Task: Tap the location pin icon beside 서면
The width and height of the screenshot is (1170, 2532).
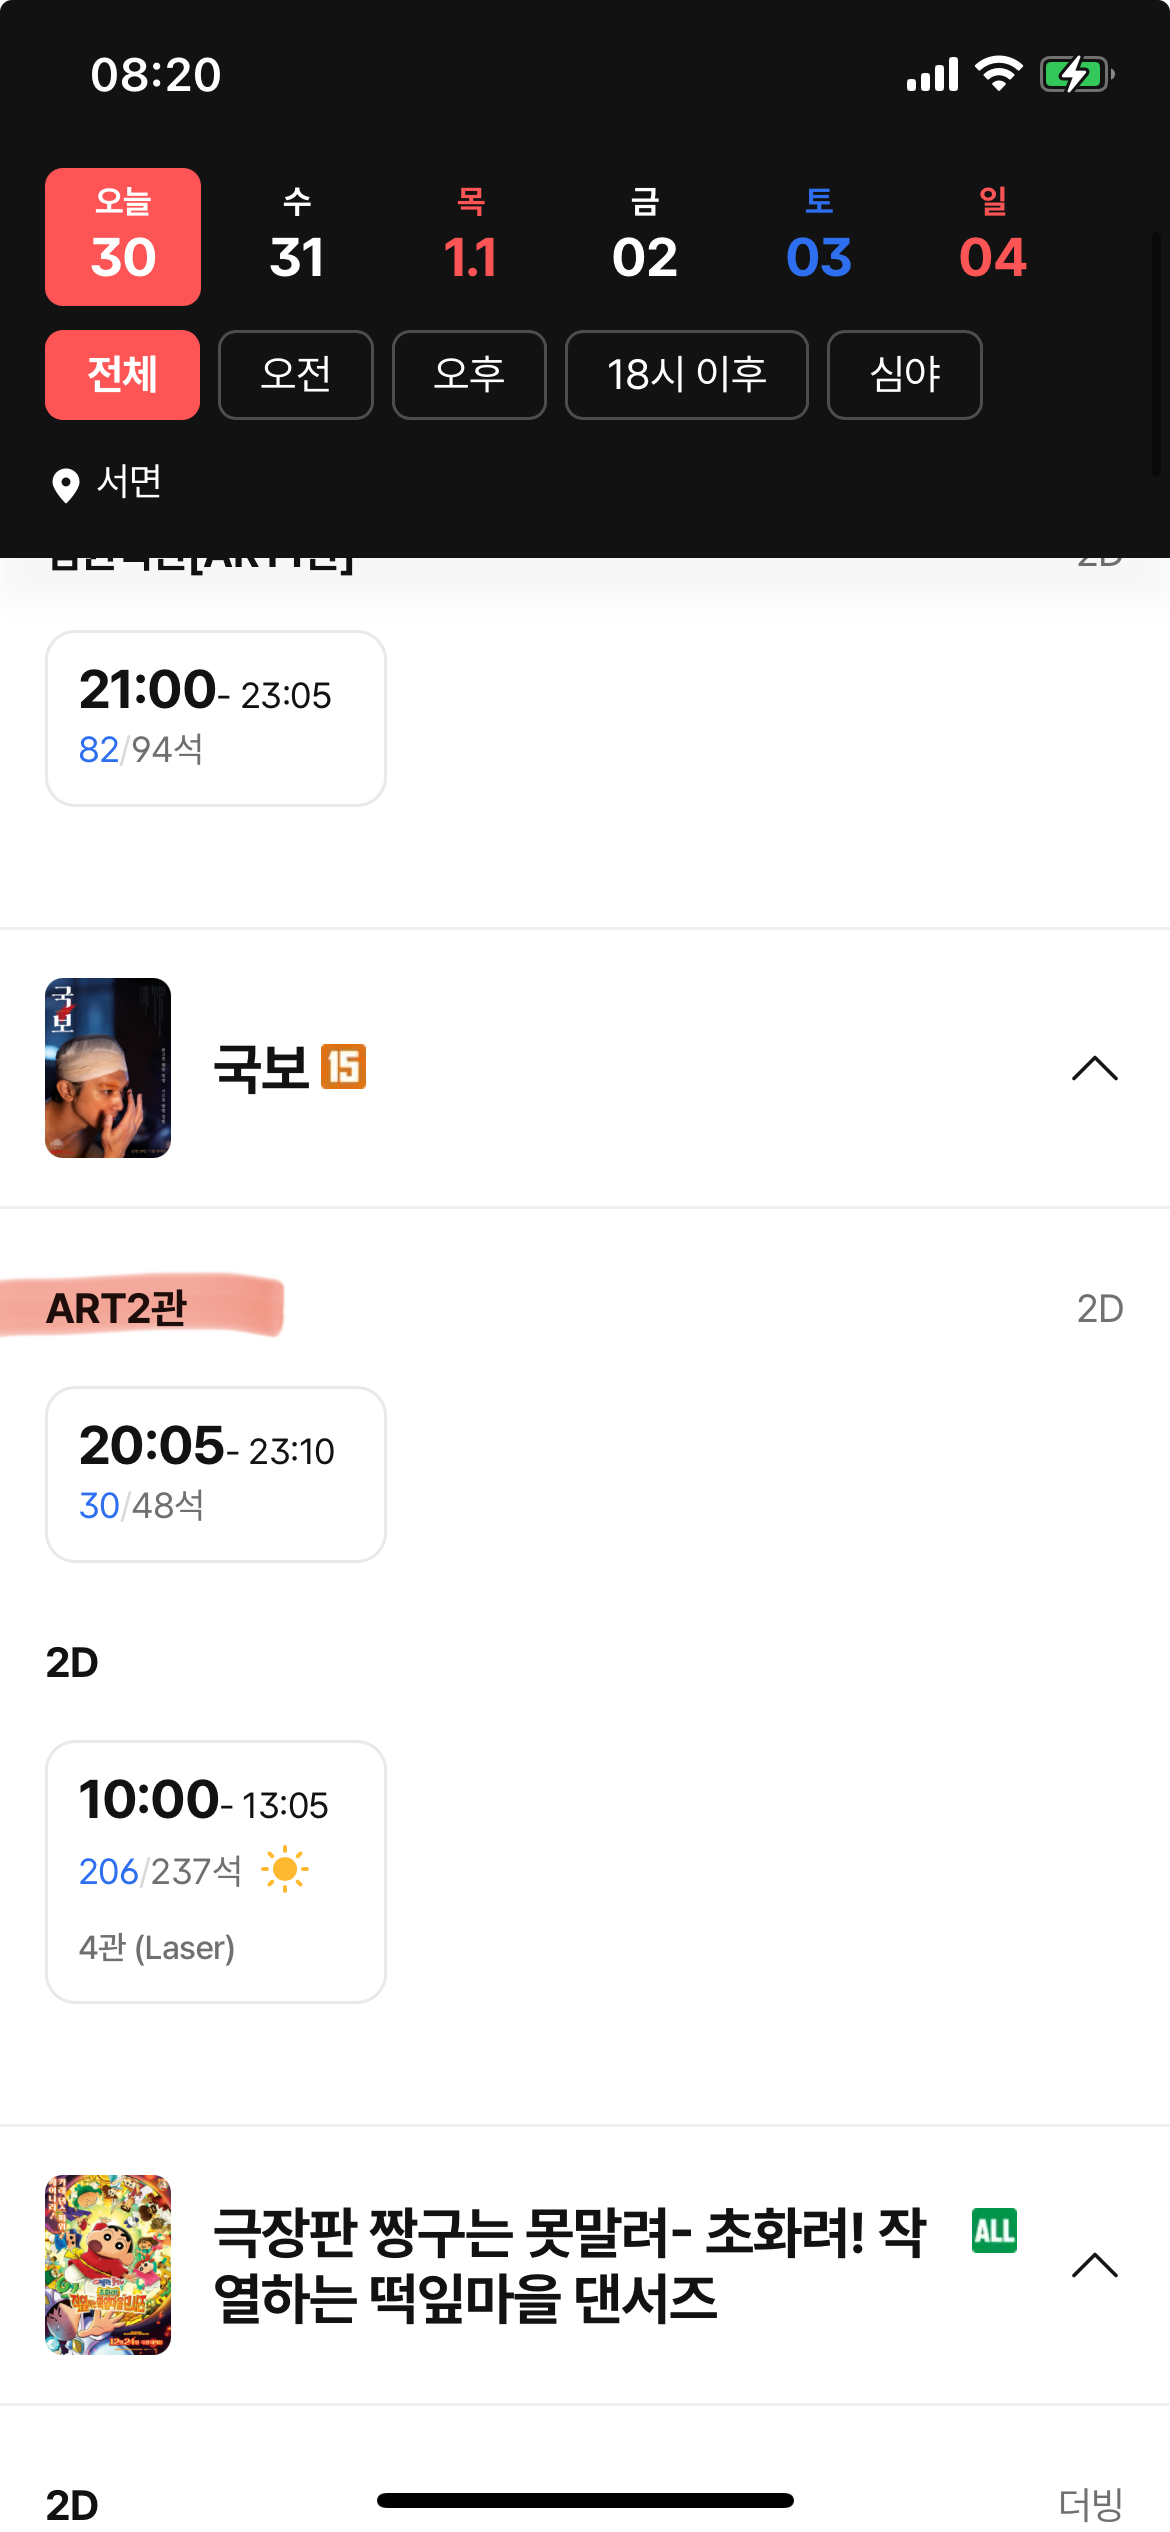Action: tap(66, 485)
